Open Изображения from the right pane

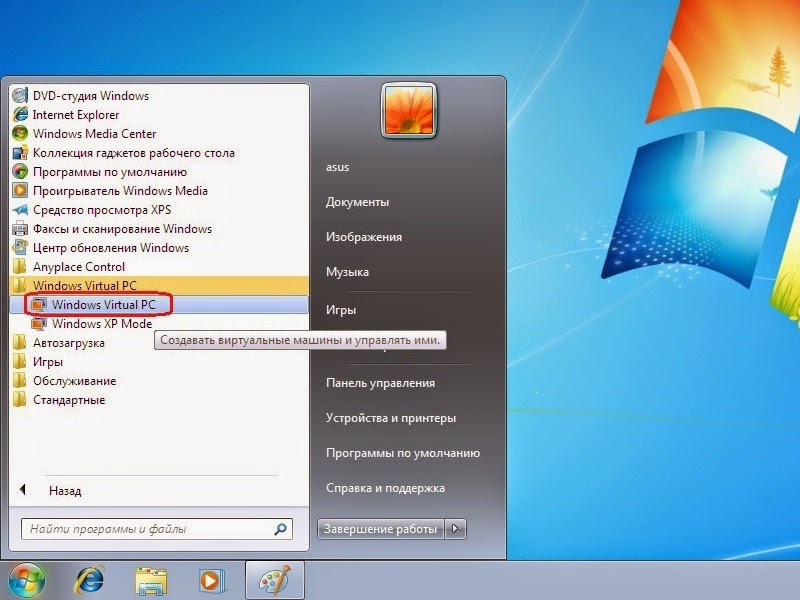point(364,237)
